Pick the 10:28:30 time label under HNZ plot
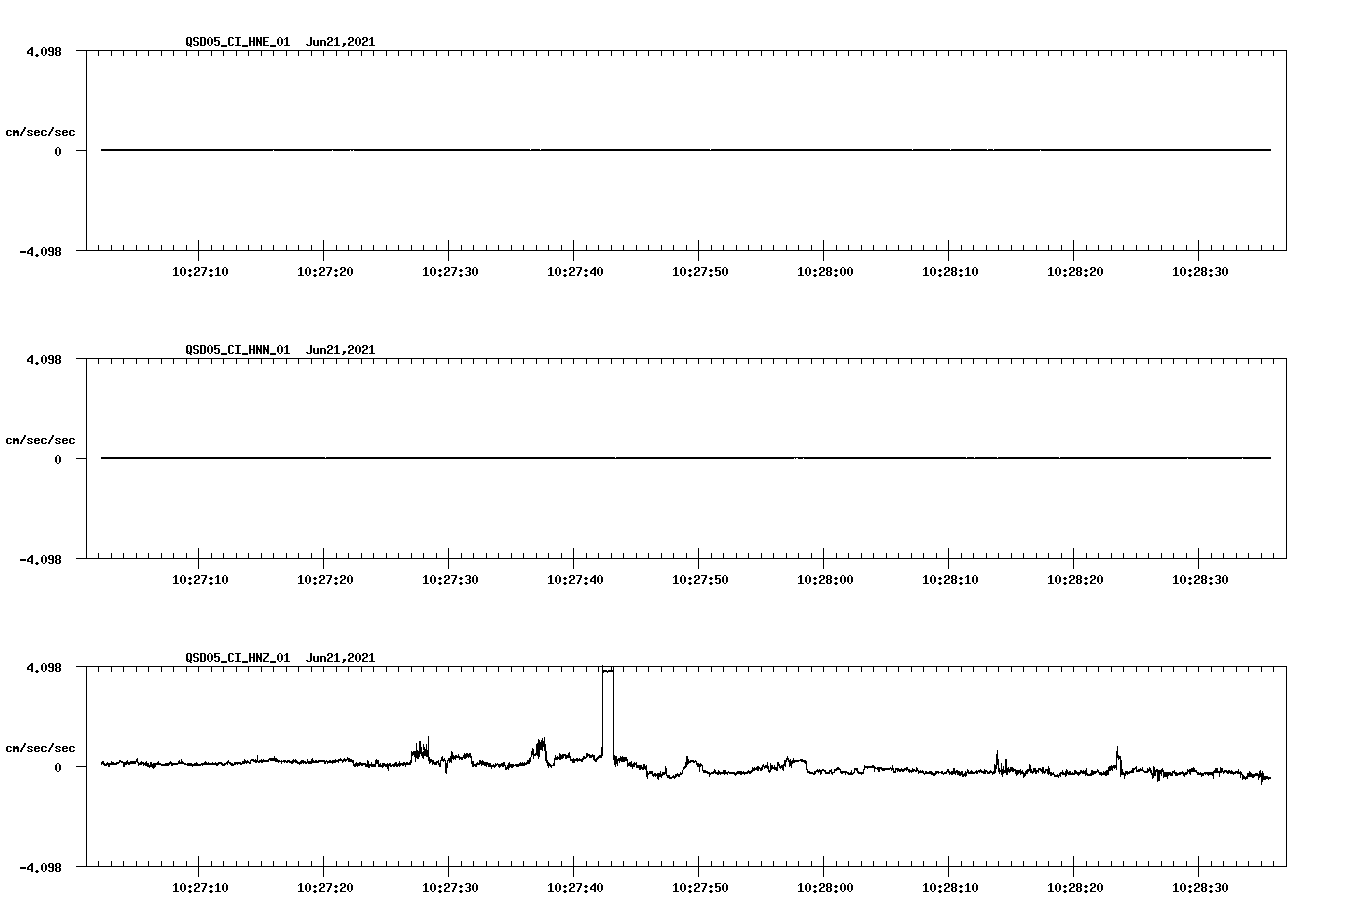The image size is (1358, 924). 1200,888
